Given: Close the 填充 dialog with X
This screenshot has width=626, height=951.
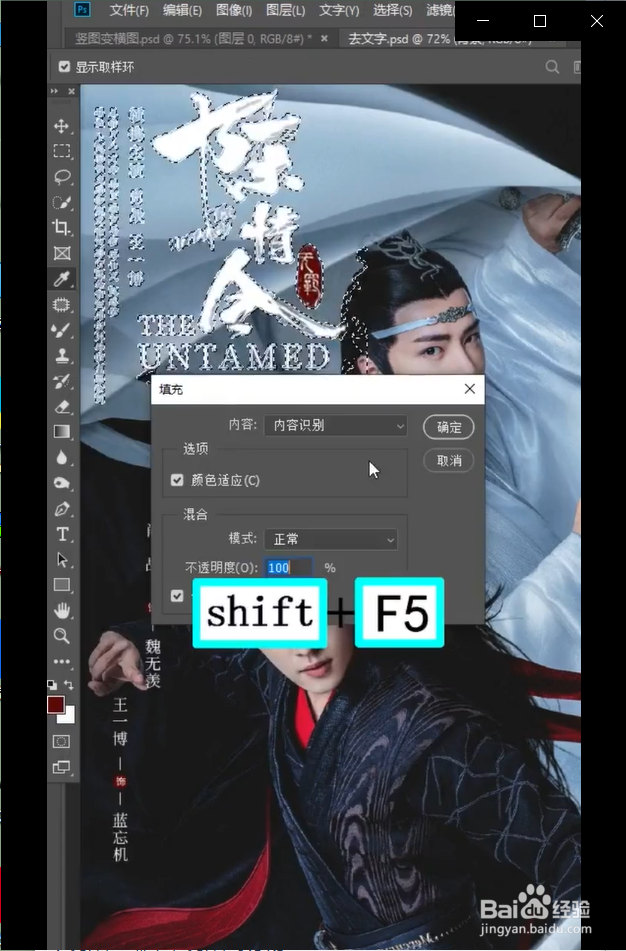Looking at the screenshot, I should pos(470,389).
